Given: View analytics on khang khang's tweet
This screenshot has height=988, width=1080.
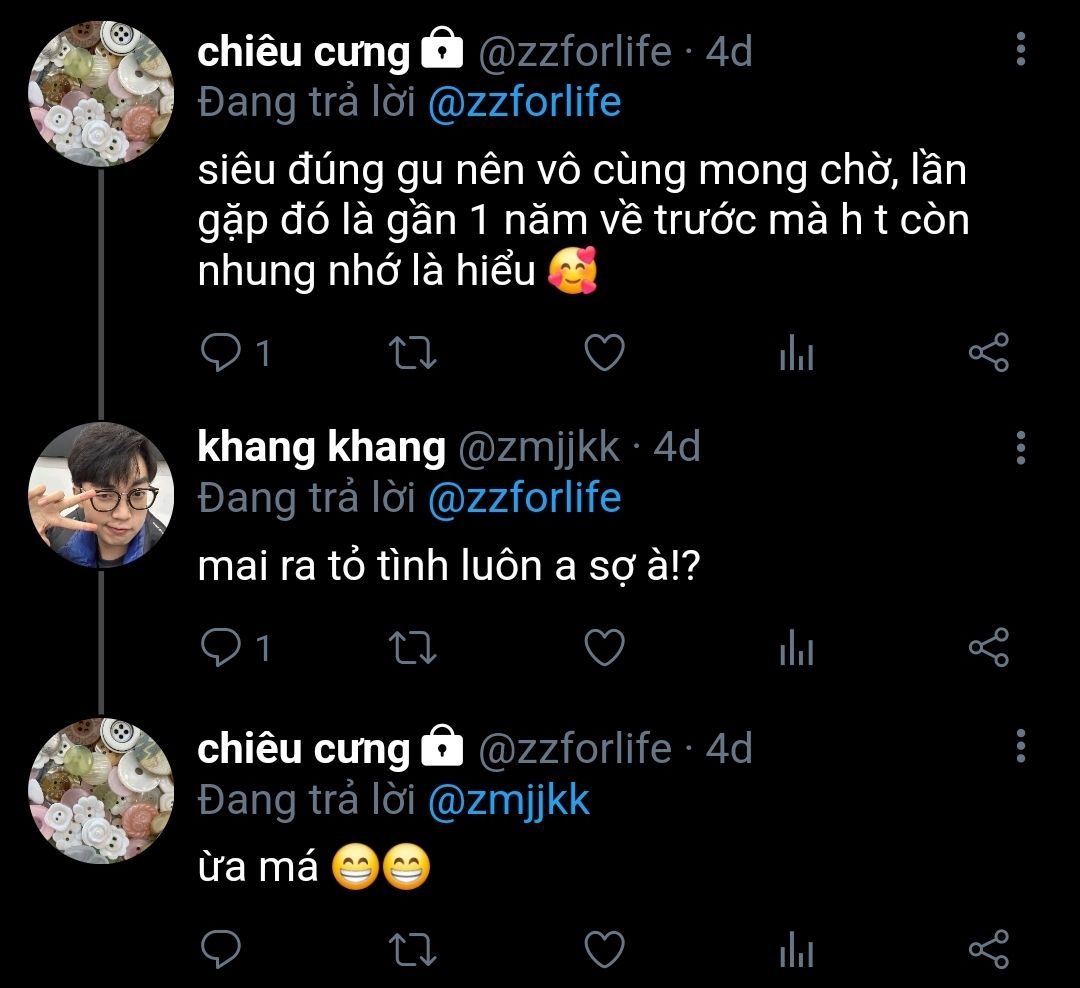Looking at the screenshot, I should pyautogui.click(x=796, y=649).
